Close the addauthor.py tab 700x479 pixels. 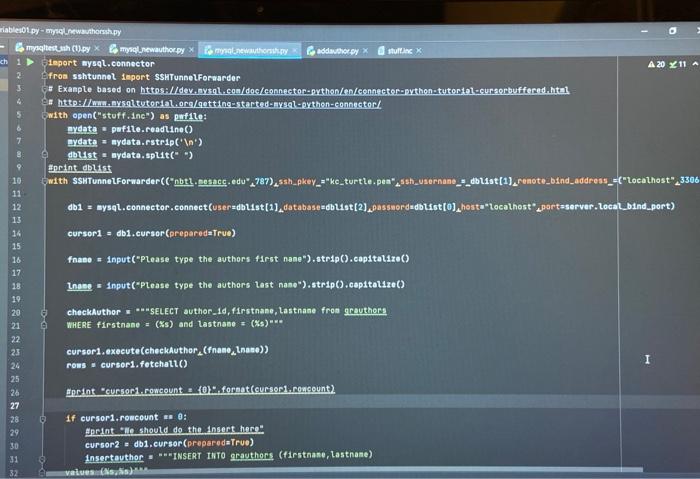366,51
